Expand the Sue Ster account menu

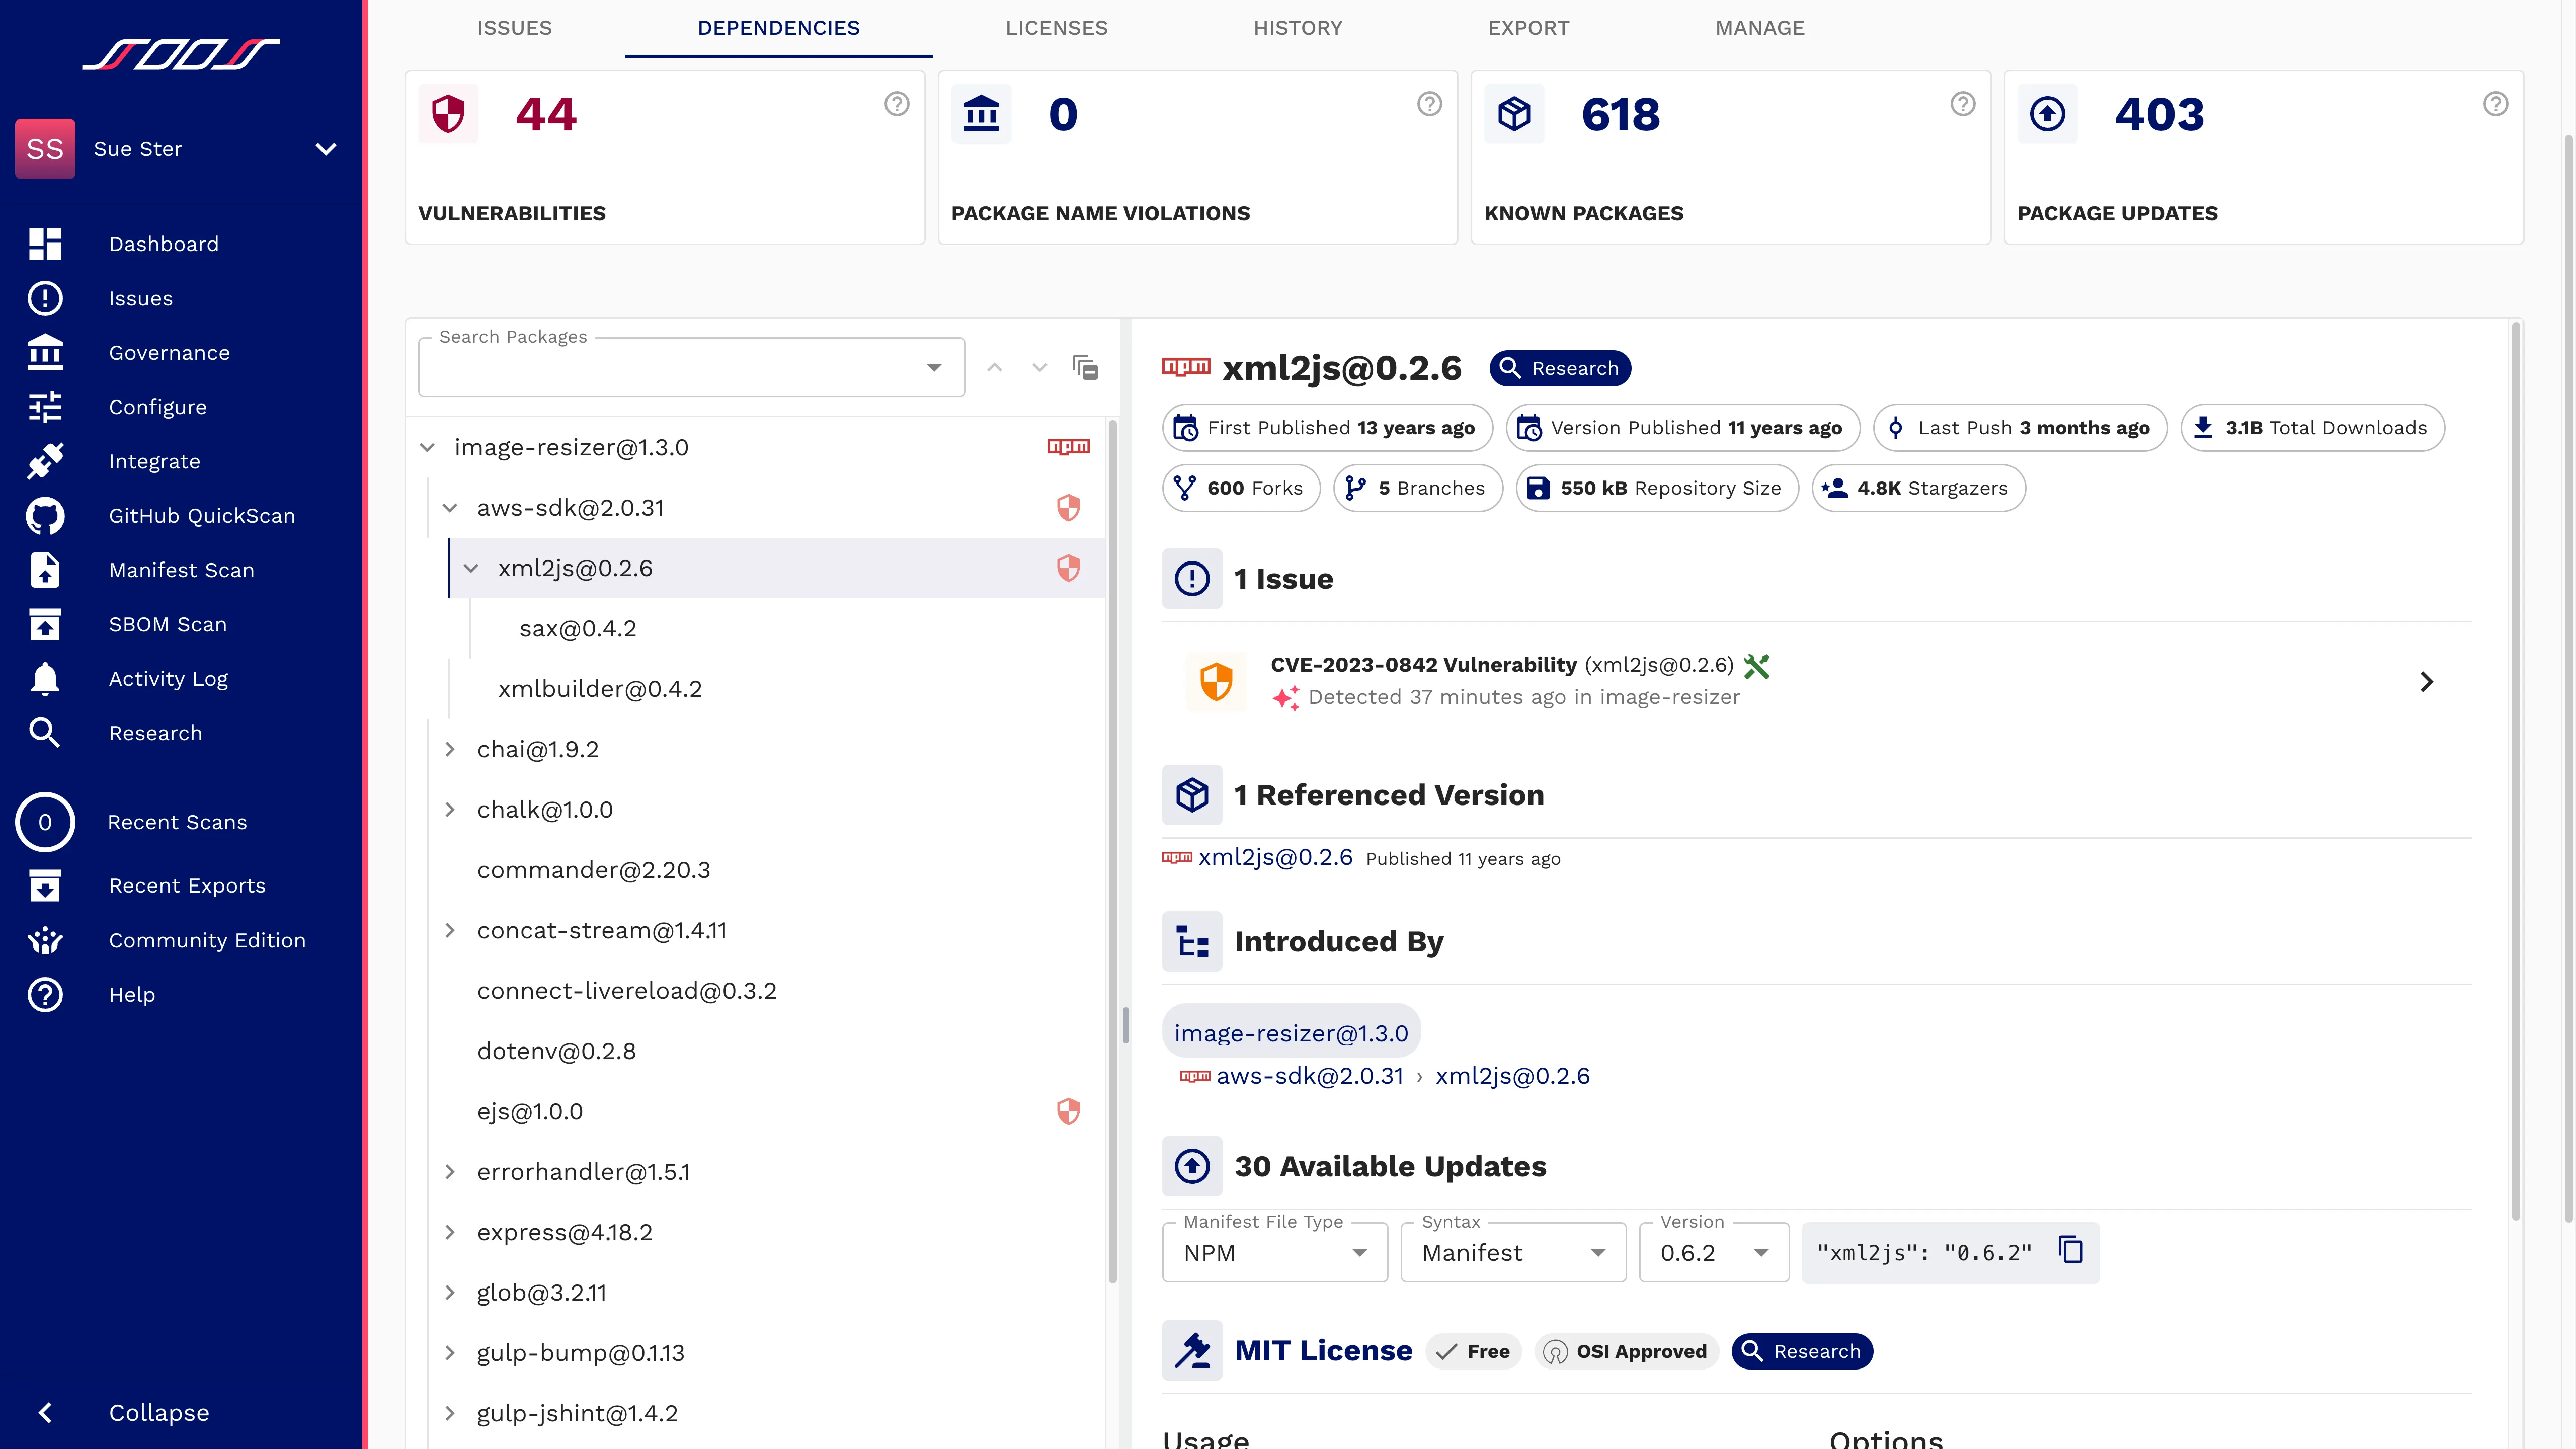click(x=326, y=149)
